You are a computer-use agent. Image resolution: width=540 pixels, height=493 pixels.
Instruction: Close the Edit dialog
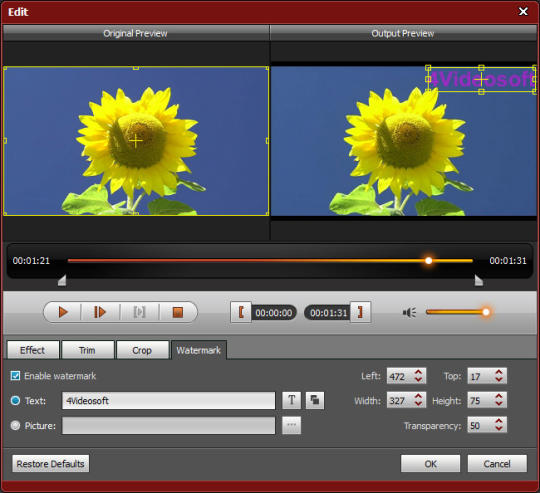523,12
